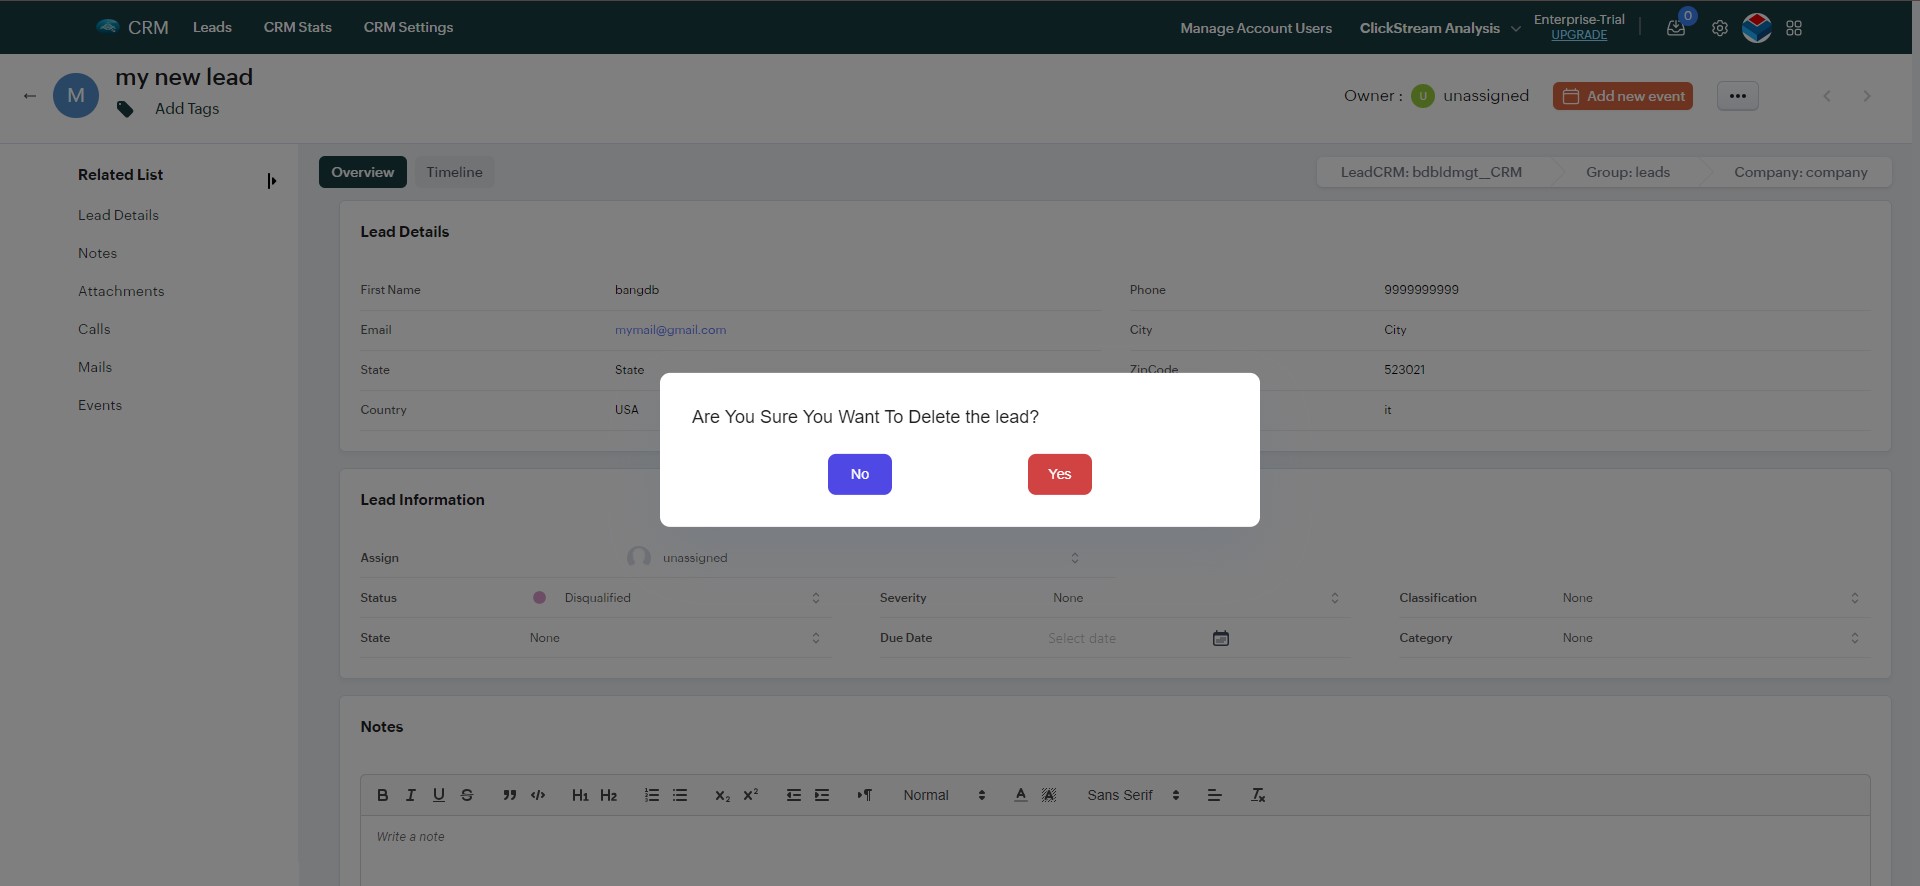Screen dimensions: 1920x886
Task: Insert bulleted list in Notes
Action: click(x=680, y=795)
